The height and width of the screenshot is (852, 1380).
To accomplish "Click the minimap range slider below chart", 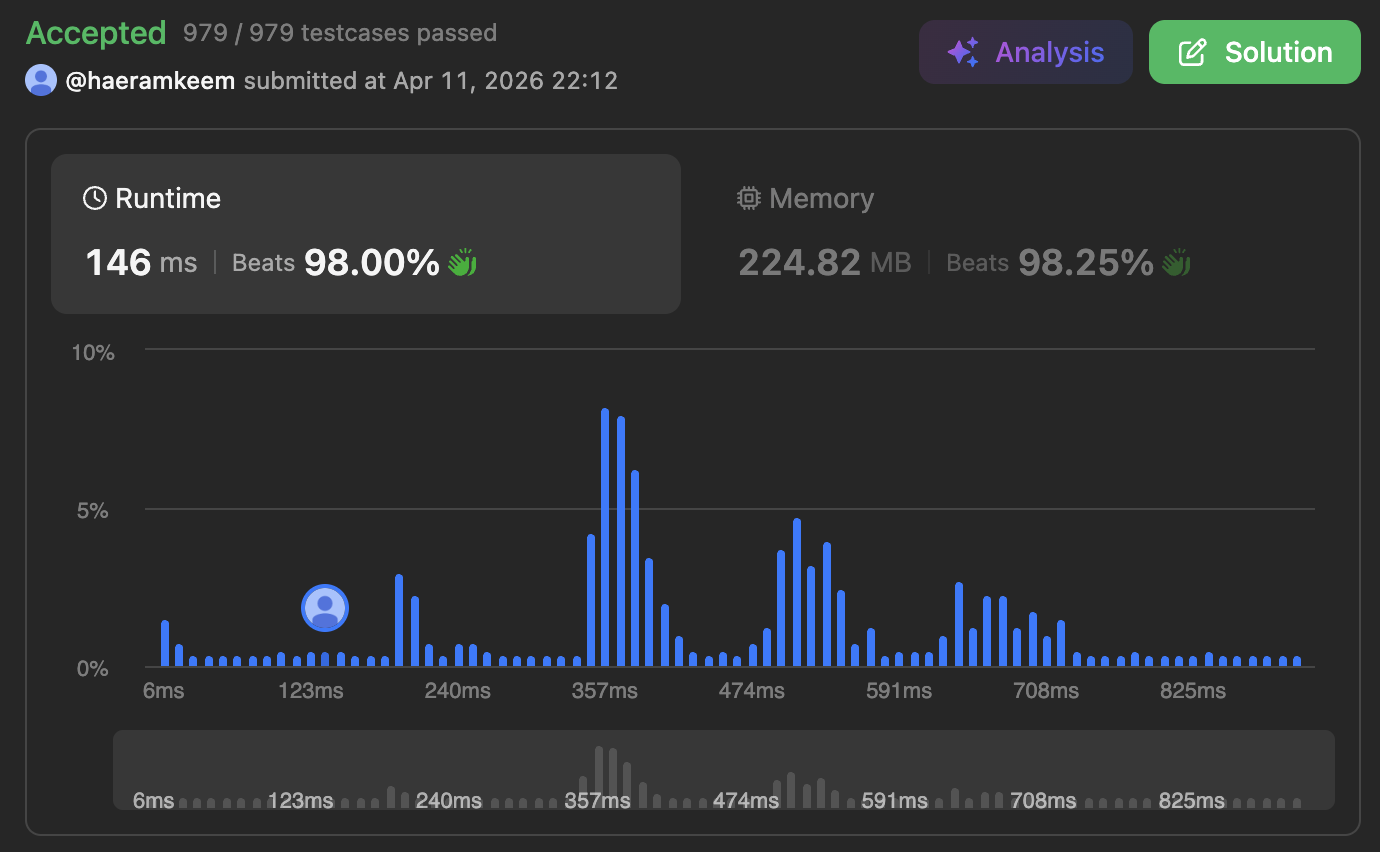I will coord(723,770).
